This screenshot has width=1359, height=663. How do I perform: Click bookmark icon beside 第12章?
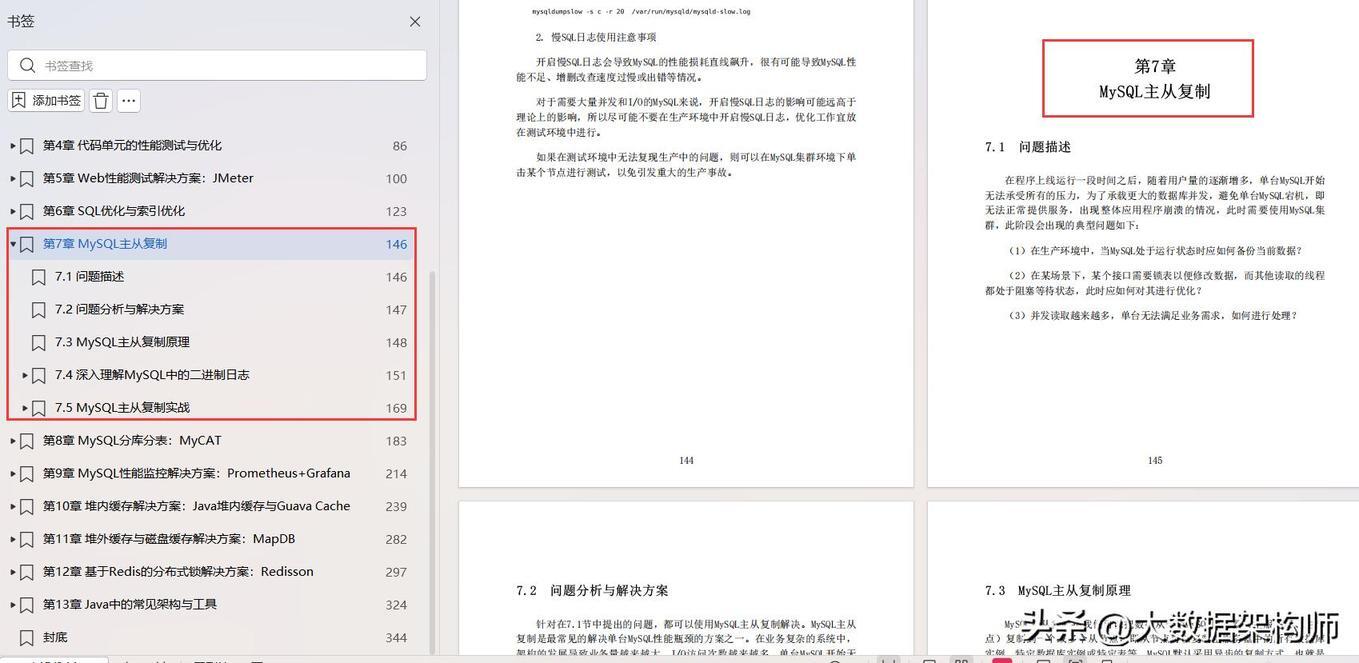click(x=27, y=572)
